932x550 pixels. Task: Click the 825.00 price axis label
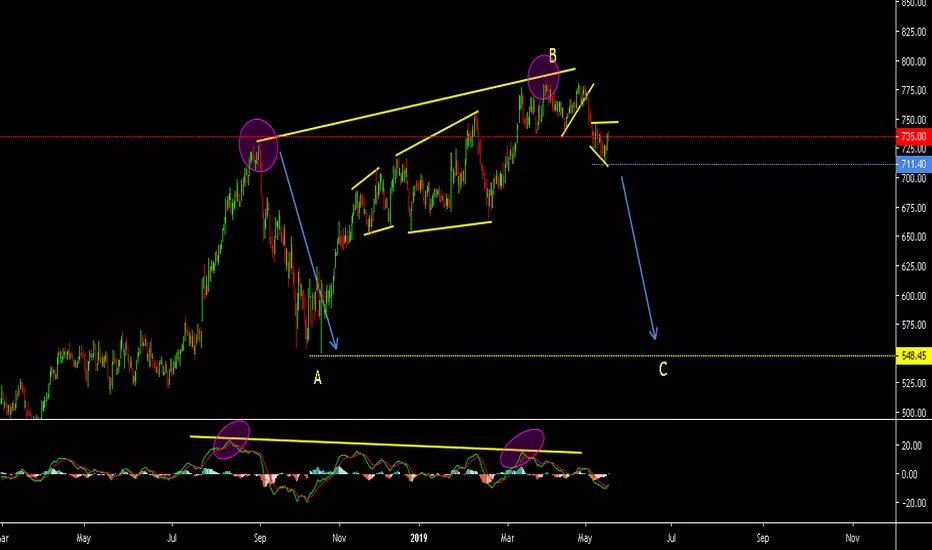pos(914,32)
